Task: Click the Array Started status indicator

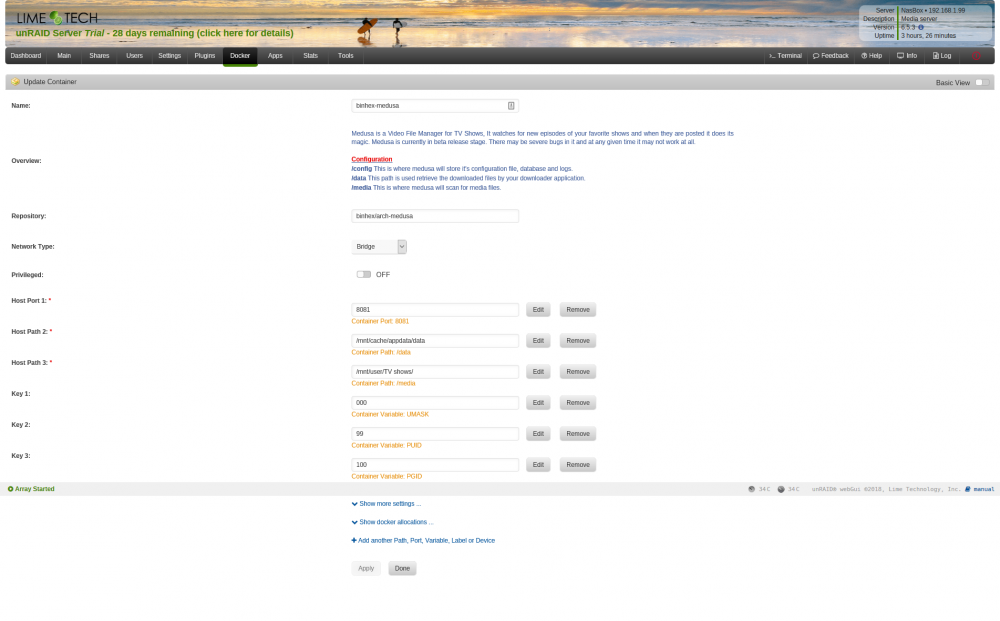Action: click(31, 489)
